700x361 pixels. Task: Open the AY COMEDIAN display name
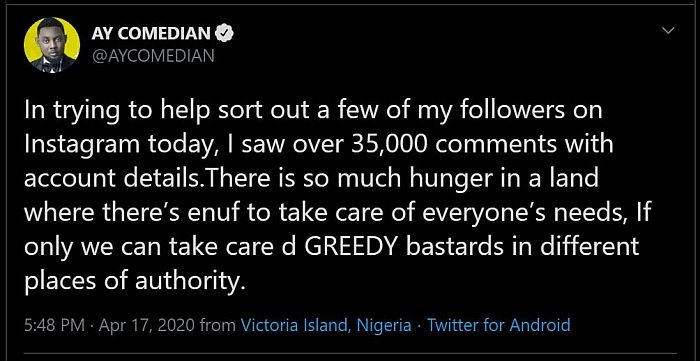tap(151, 33)
